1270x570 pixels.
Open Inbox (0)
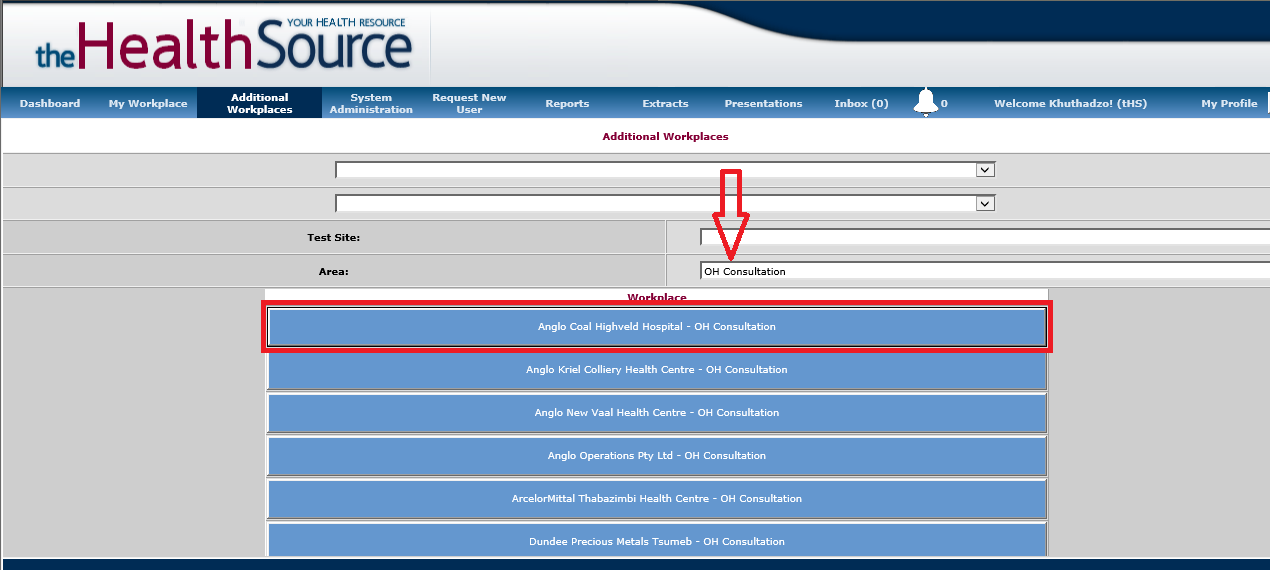861,103
